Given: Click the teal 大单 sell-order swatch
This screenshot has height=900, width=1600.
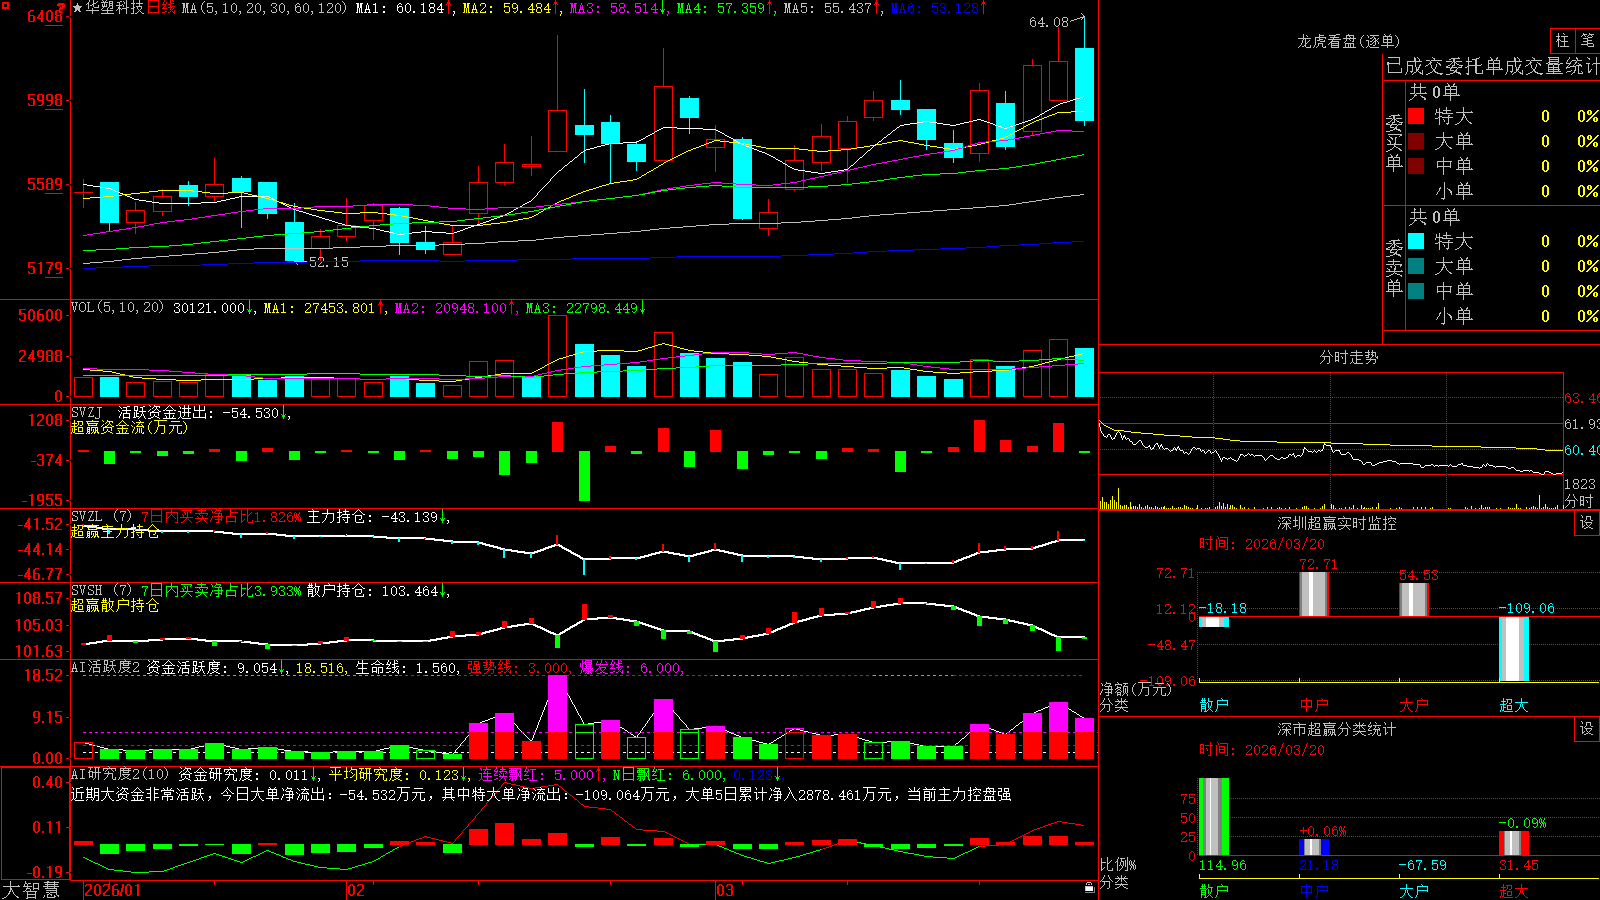Looking at the screenshot, I should coord(1416,266).
